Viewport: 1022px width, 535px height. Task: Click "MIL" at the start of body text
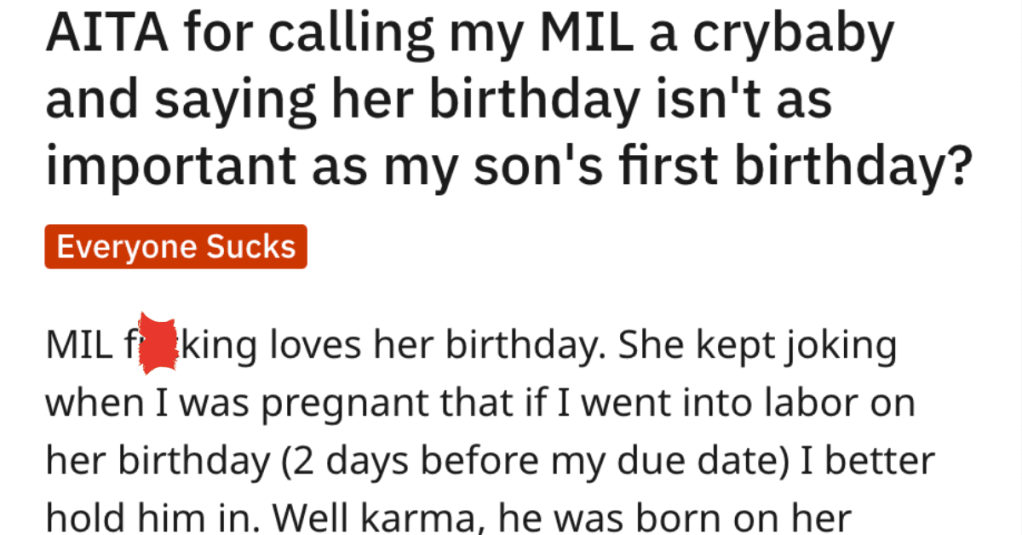tap(79, 344)
